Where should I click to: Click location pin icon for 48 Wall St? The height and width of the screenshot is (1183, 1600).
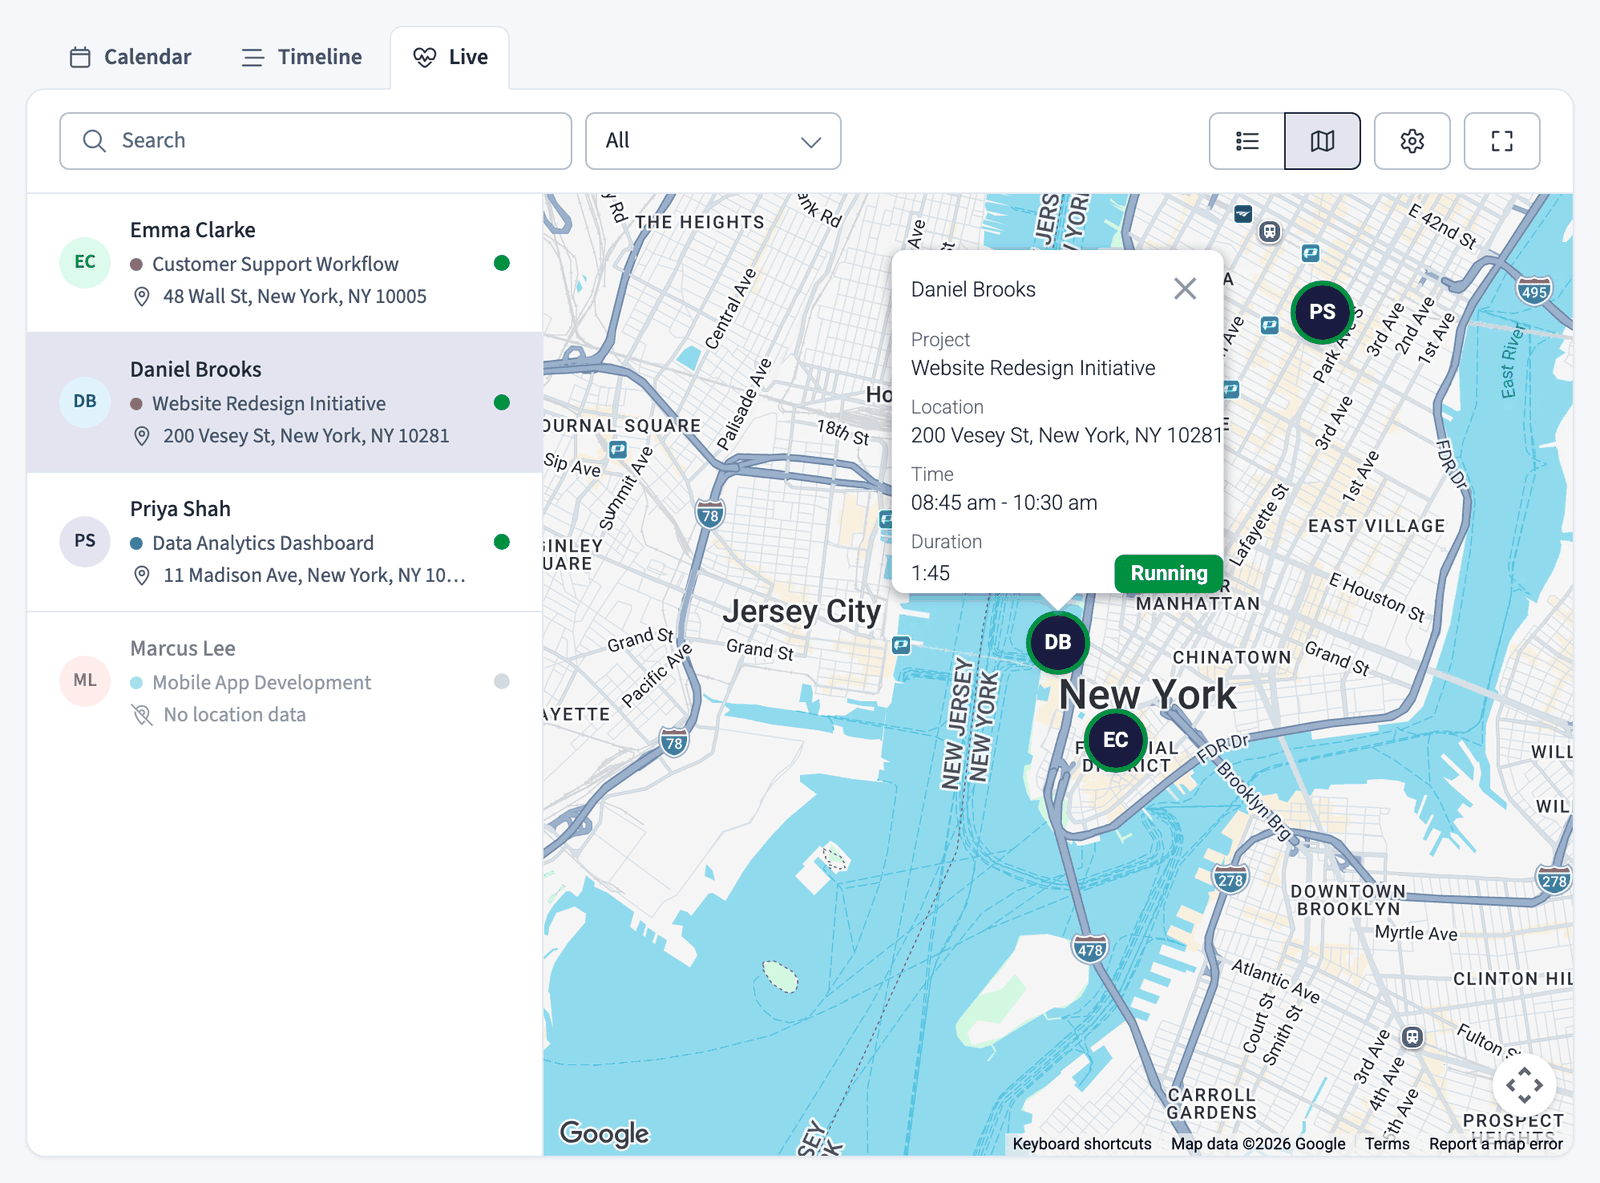click(x=142, y=297)
